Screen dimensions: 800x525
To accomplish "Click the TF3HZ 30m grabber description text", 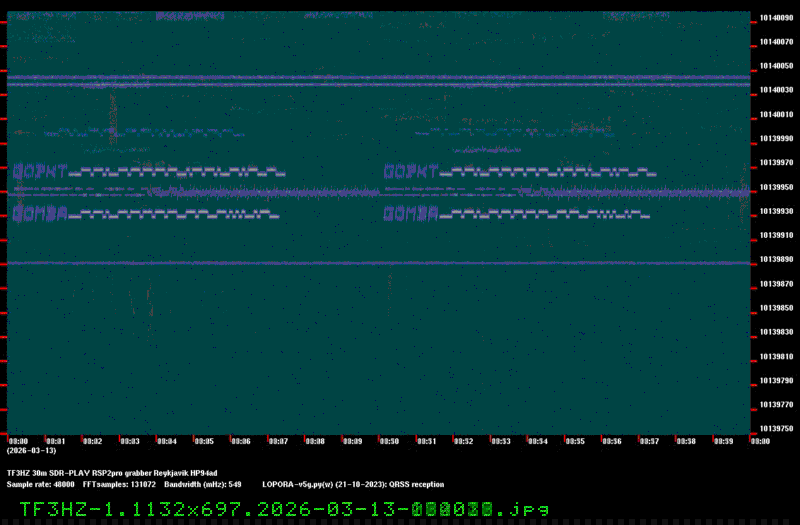I will (112, 473).
